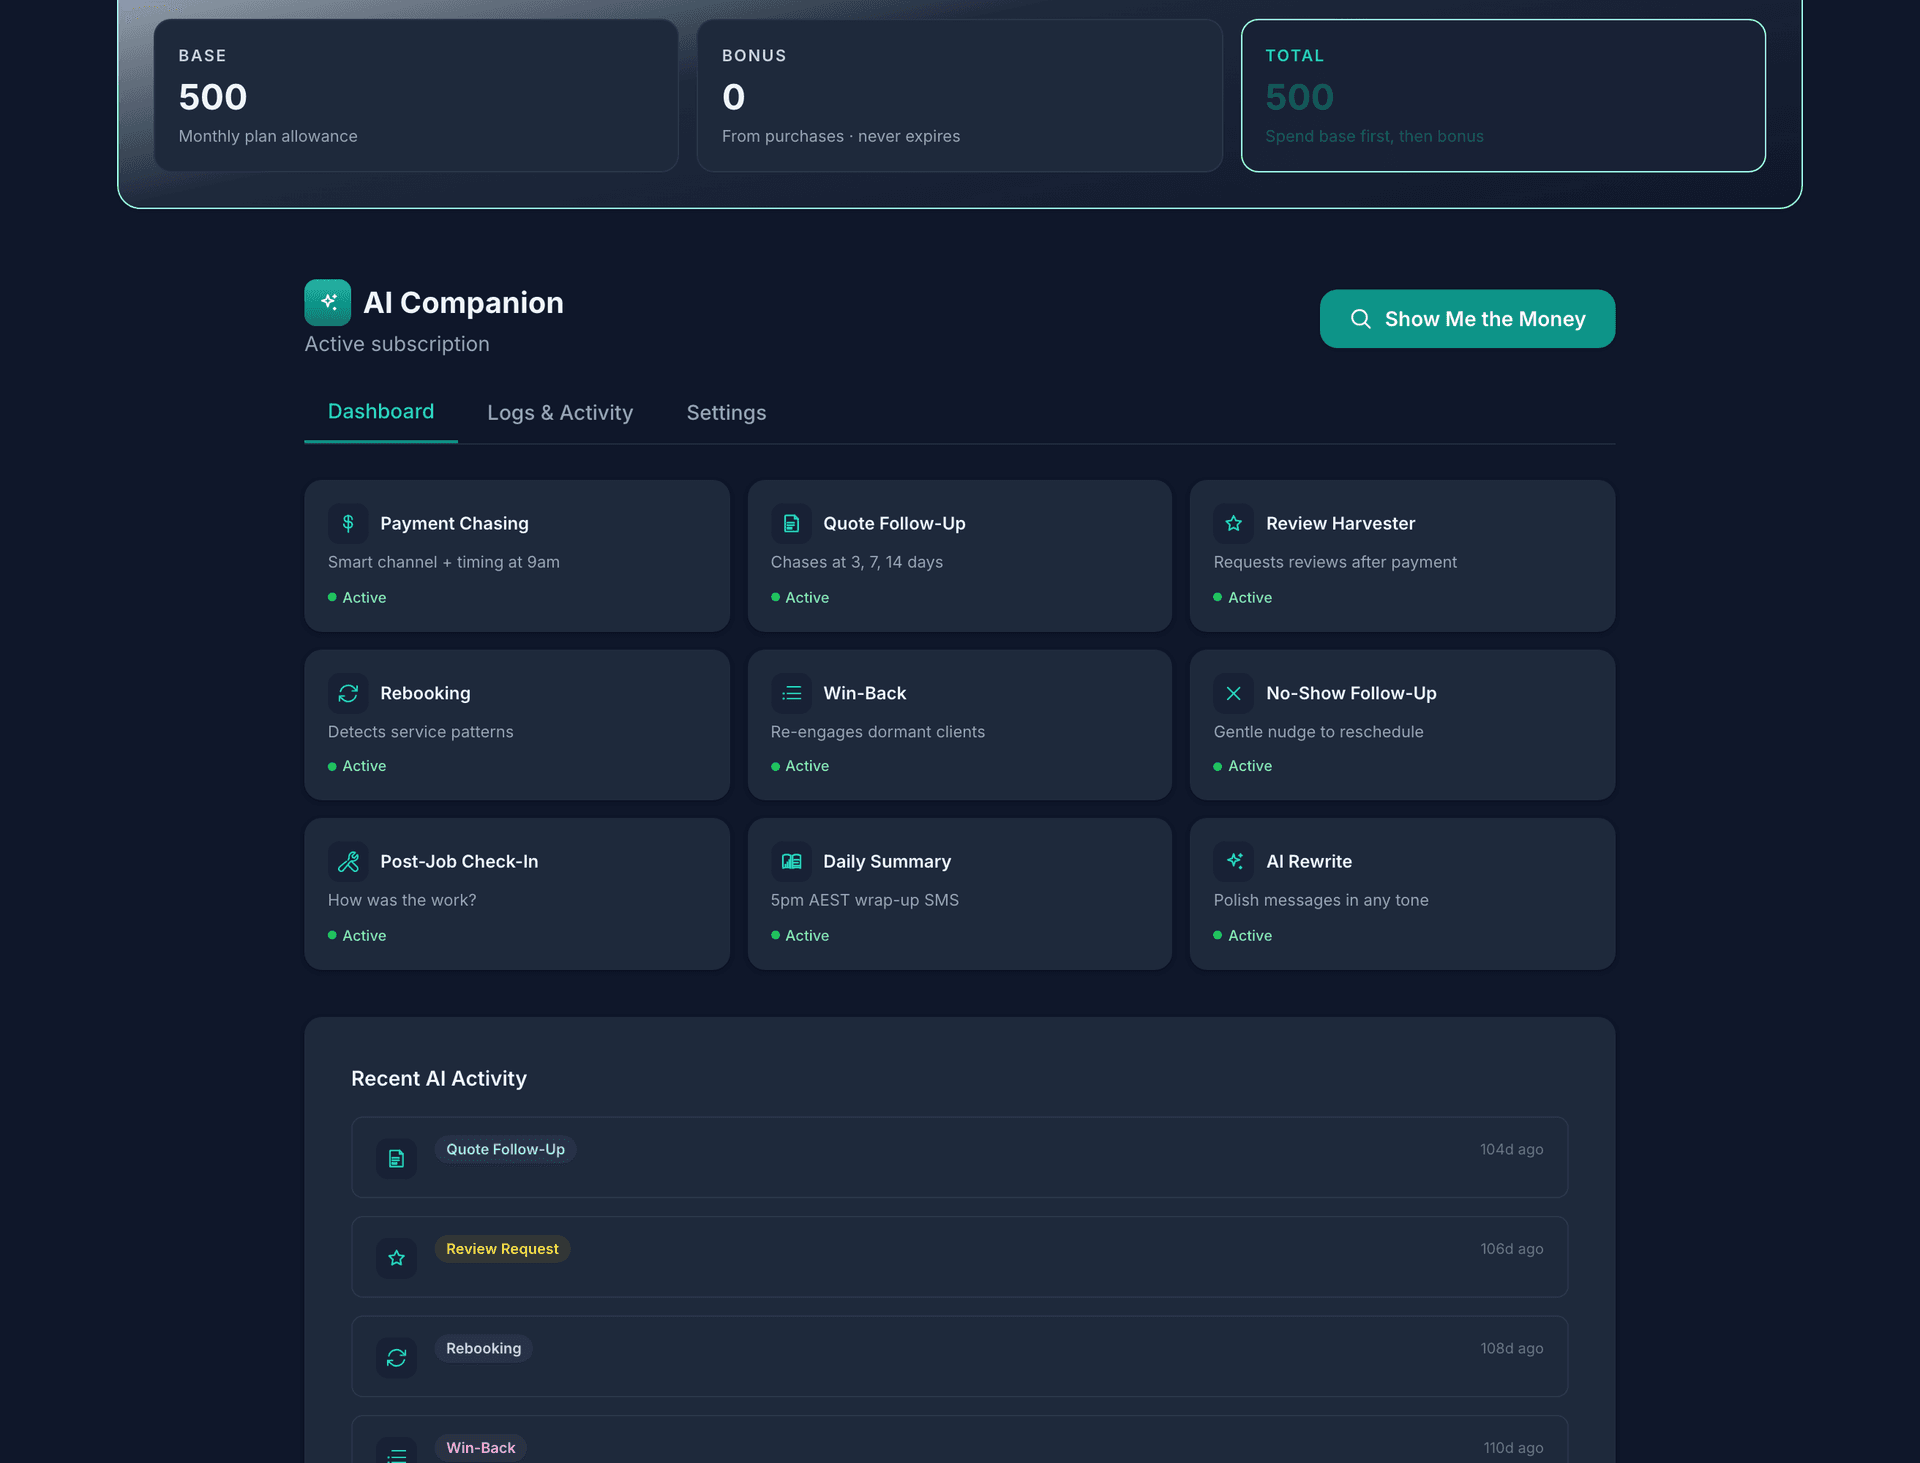Click Active status on Payment Chasing card
The image size is (1920, 1463).
[357, 597]
